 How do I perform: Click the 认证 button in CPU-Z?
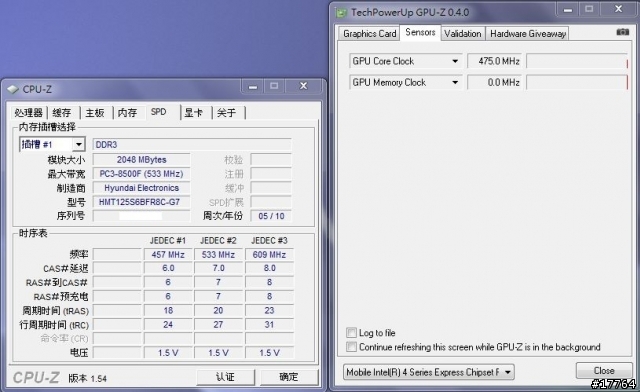point(225,377)
